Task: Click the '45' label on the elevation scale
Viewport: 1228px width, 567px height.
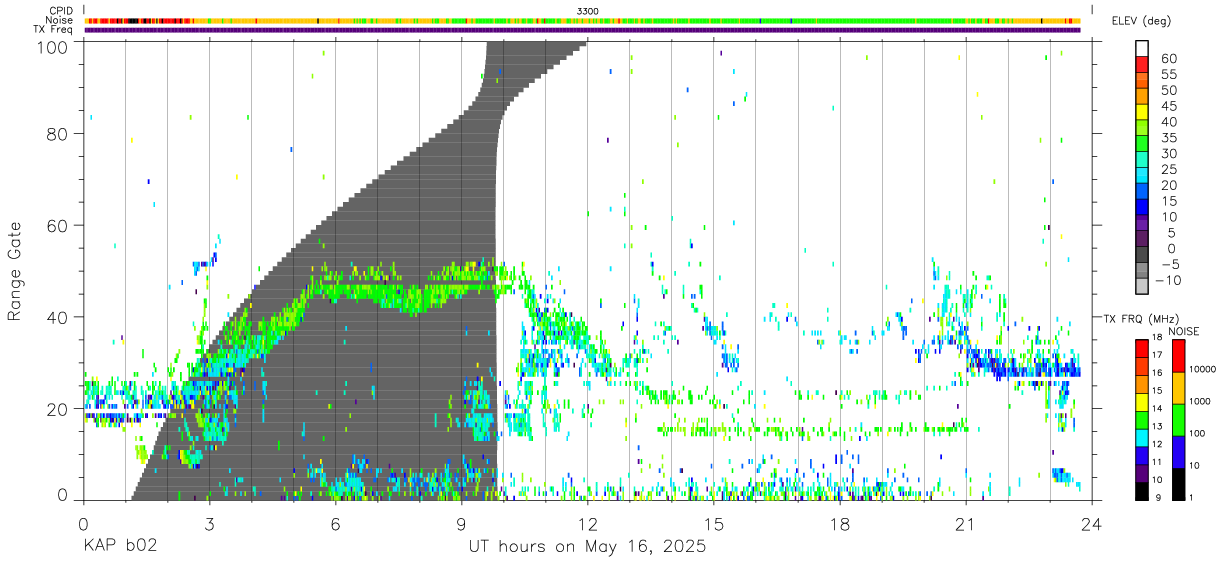Action: [1169, 106]
